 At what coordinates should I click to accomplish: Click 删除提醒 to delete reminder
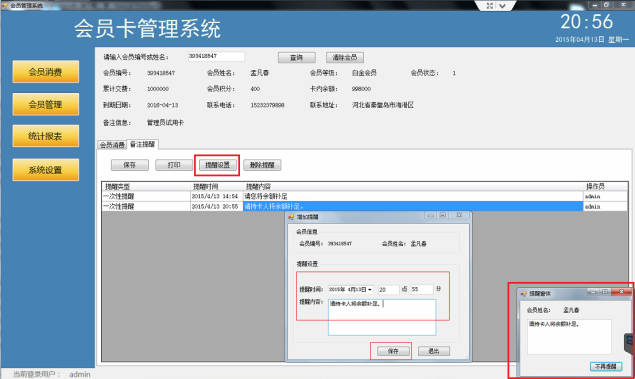click(262, 165)
